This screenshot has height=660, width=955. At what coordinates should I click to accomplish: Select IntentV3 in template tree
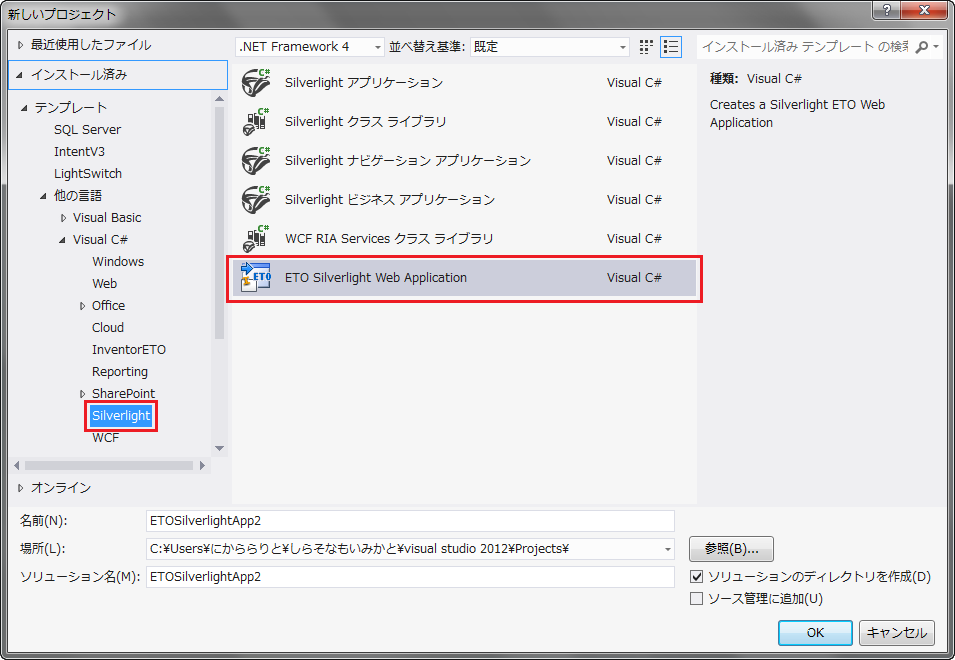click(x=79, y=152)
